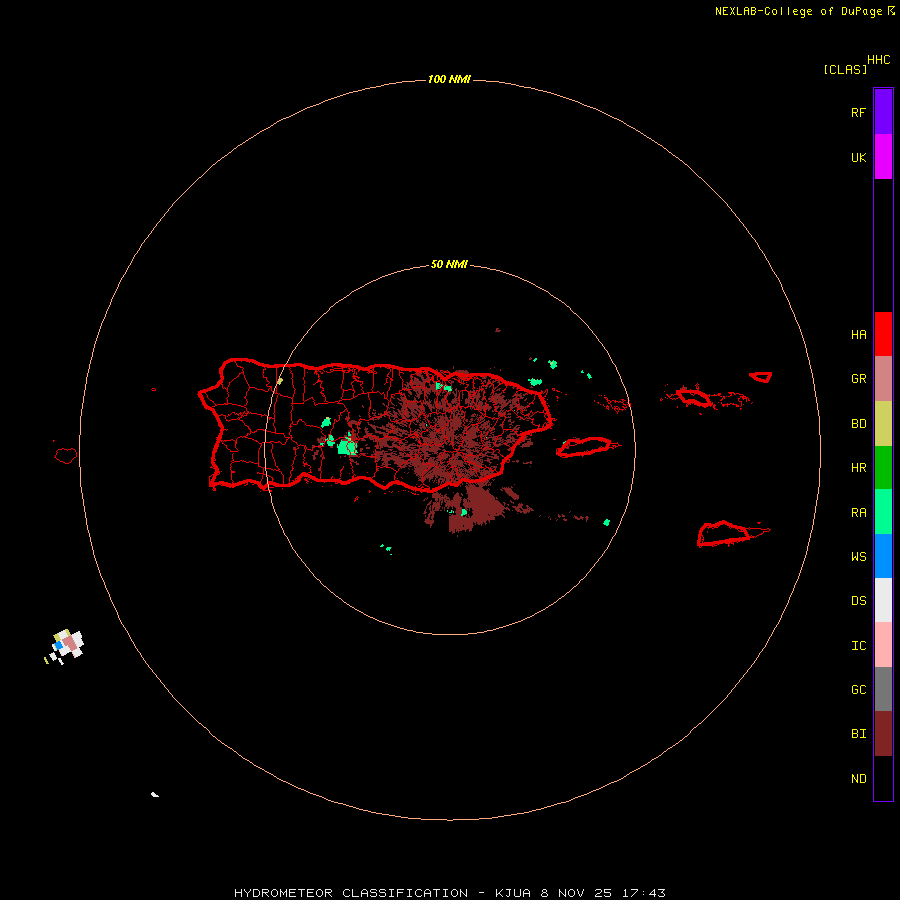
Task: Click the small white echo near bottom-left
Action: pyautogui.click(x=154, y=794)
